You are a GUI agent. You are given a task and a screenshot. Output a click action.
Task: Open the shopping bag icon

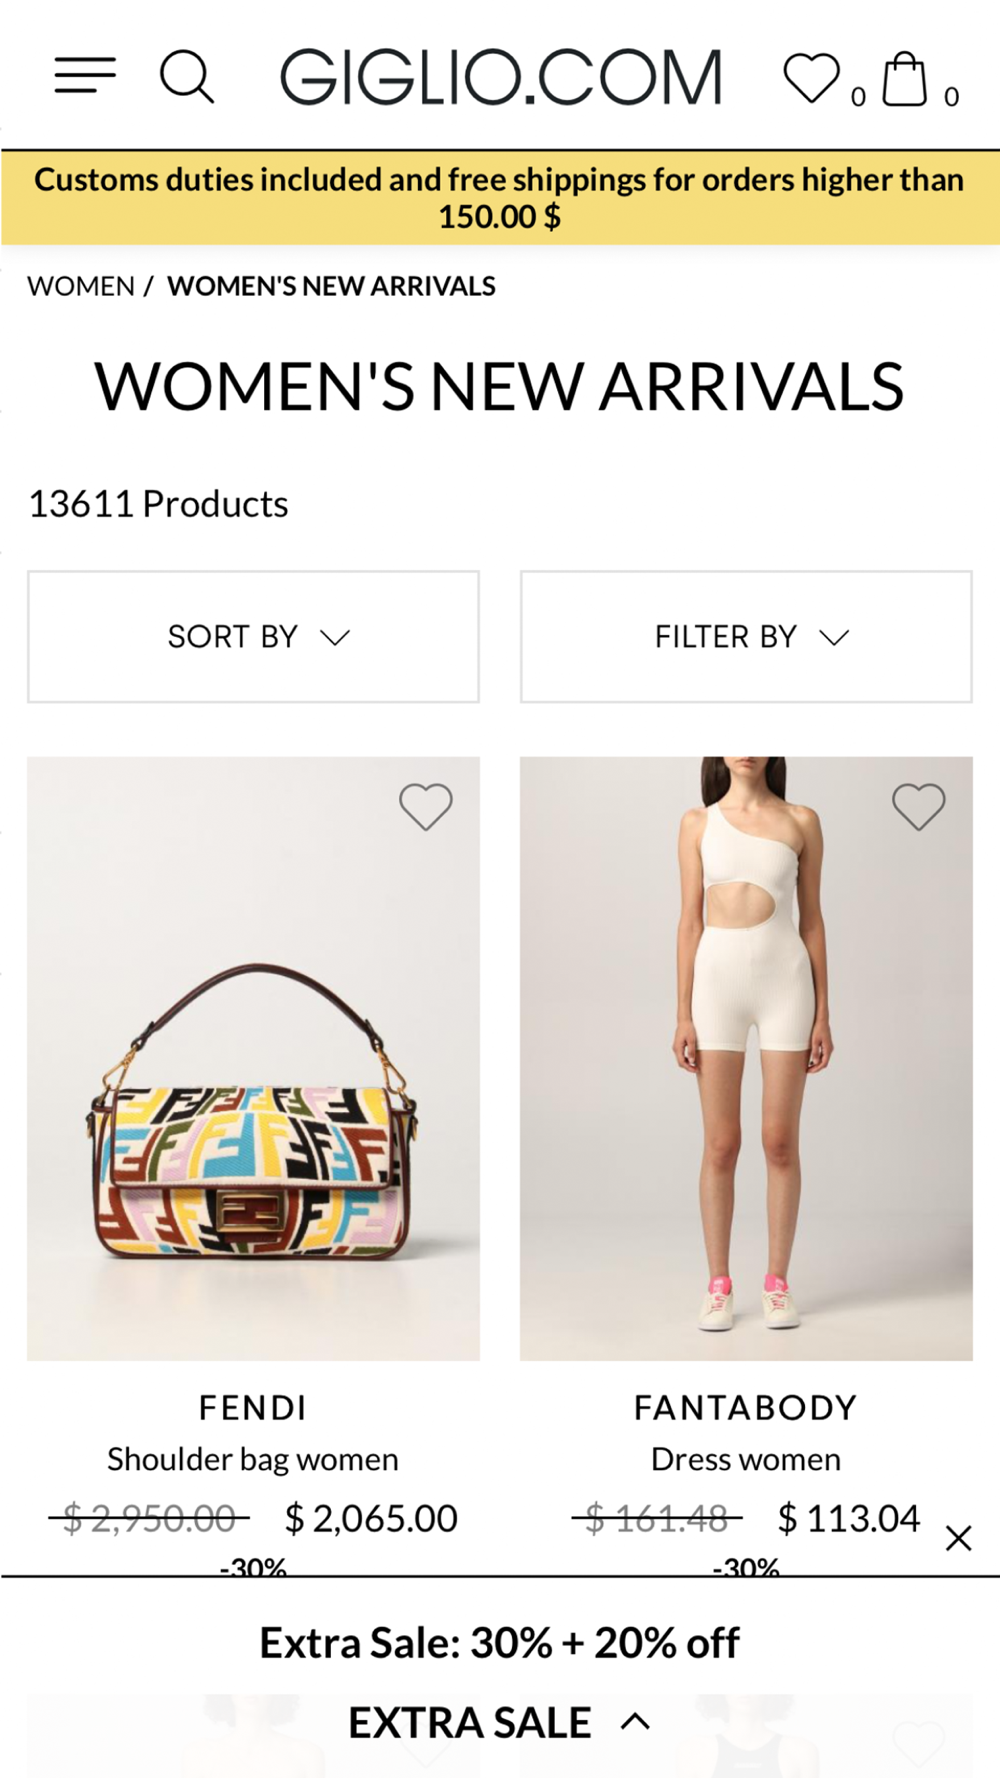coord(905,78)
